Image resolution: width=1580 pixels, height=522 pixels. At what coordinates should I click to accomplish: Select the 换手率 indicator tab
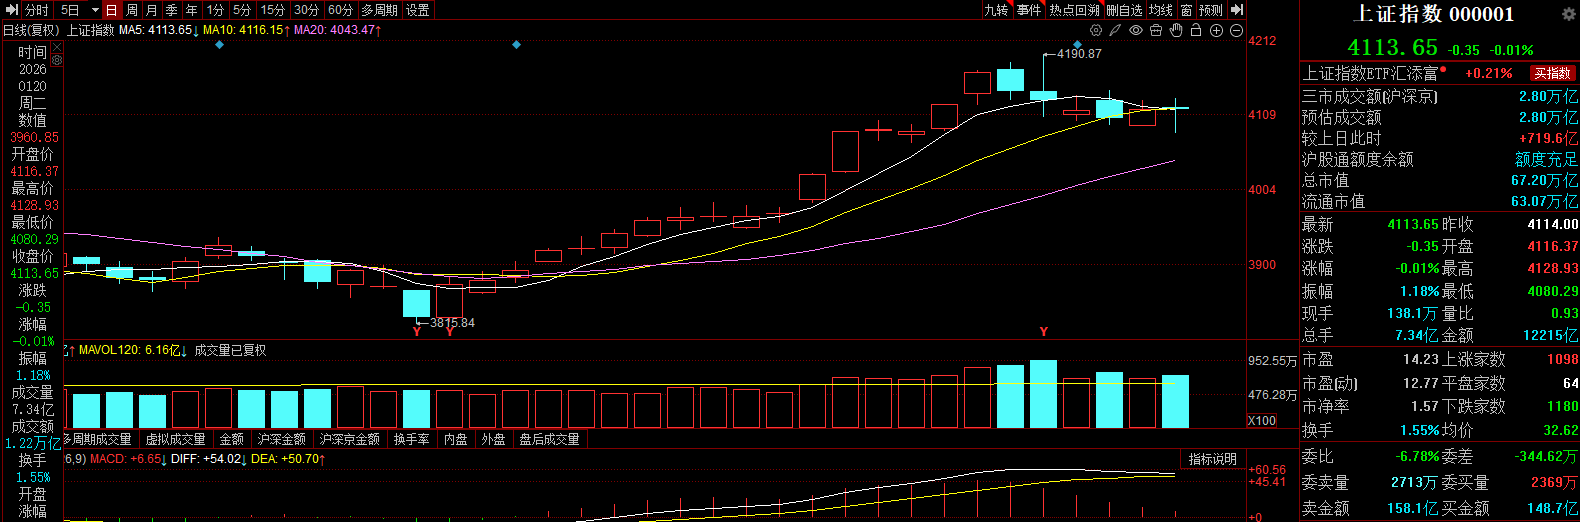[411, 439]
